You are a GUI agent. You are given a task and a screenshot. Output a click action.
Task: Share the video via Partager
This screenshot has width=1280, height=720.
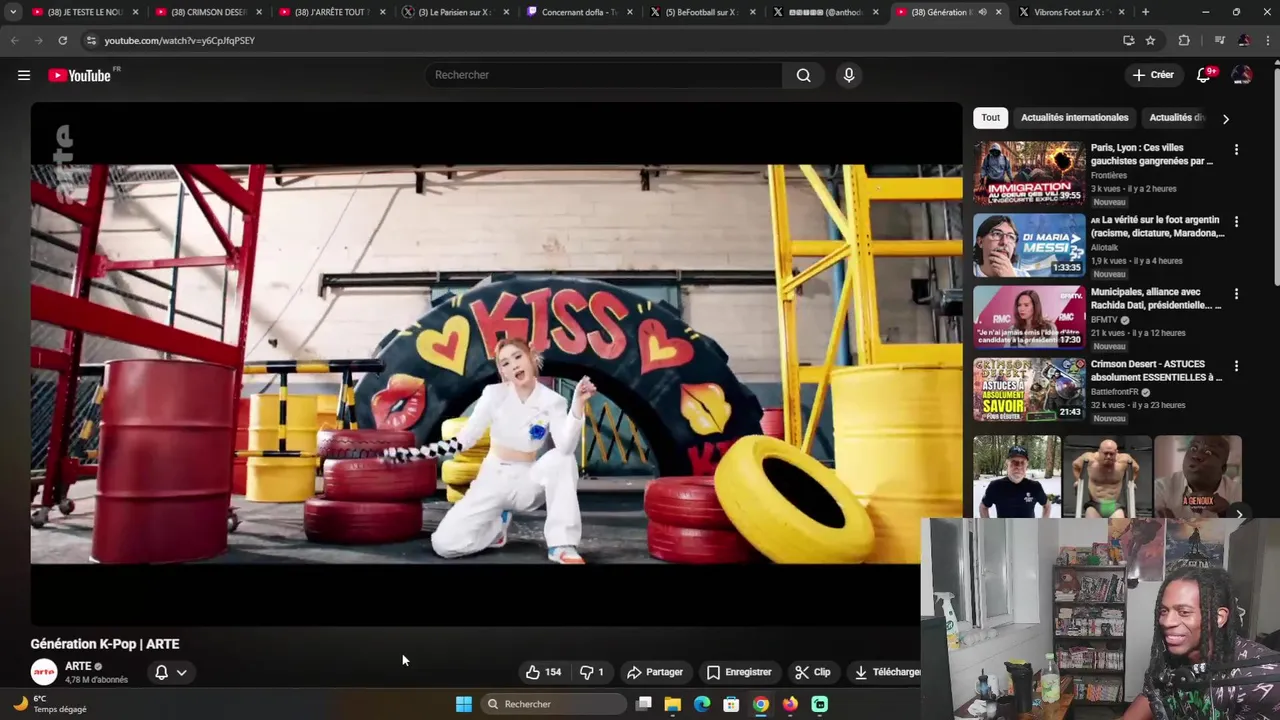tap(655, 672)
